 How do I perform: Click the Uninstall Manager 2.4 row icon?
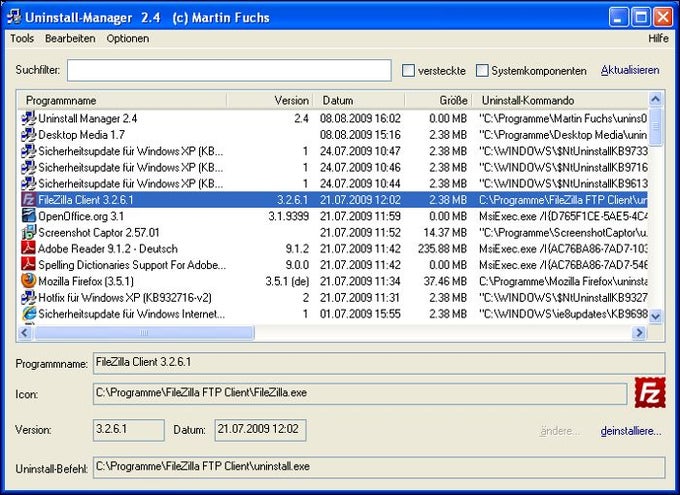click(29, 118)
